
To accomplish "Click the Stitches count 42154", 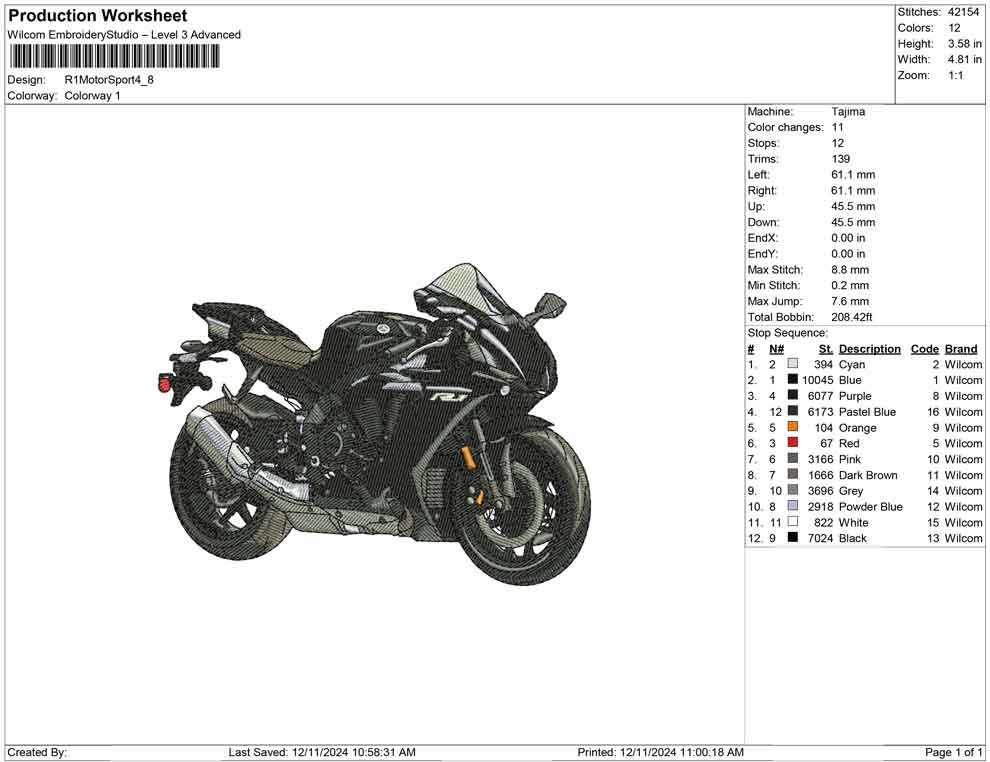I will pyautogui.click(x=964, y=12).
